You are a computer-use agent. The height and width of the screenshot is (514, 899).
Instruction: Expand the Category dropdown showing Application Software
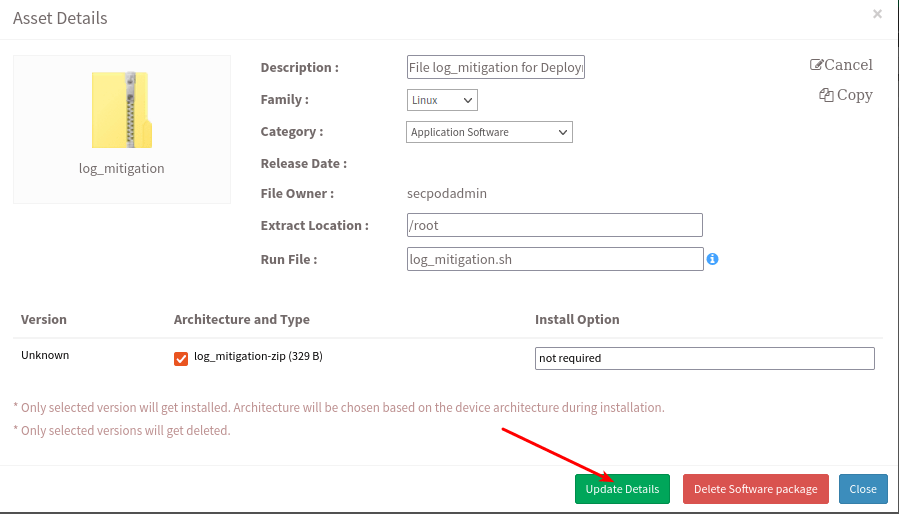(489, 132)
